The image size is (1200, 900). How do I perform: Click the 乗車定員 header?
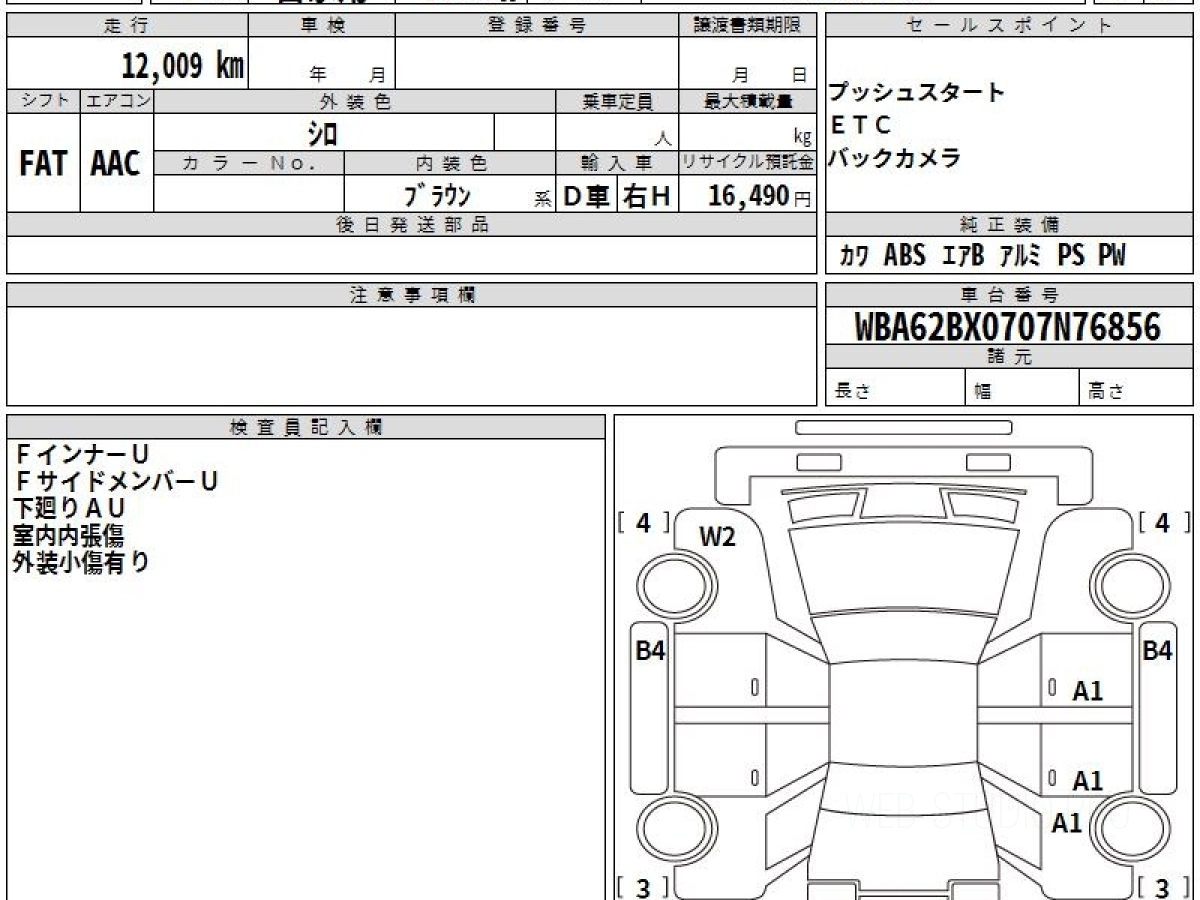pyautogui.click(x=617, y=101)
